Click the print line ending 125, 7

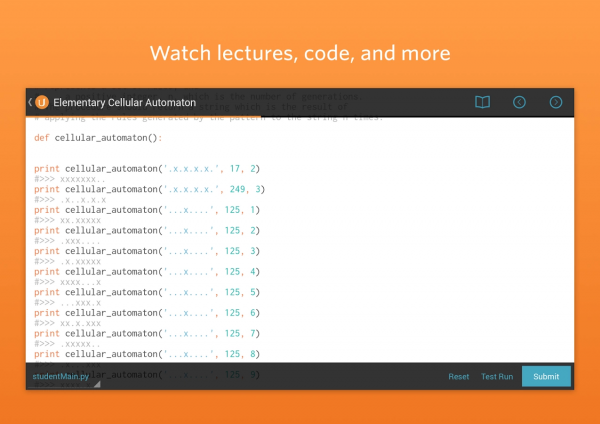pos(147,334)
